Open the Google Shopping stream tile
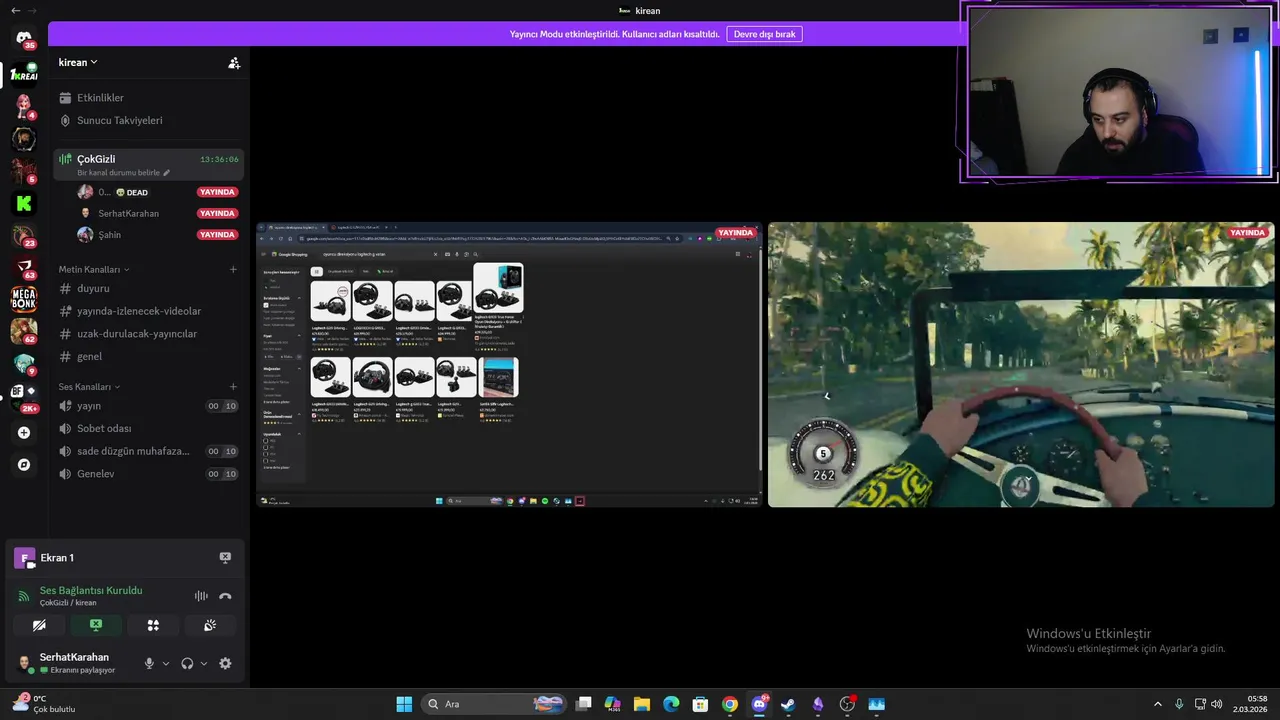 (509, 364)
